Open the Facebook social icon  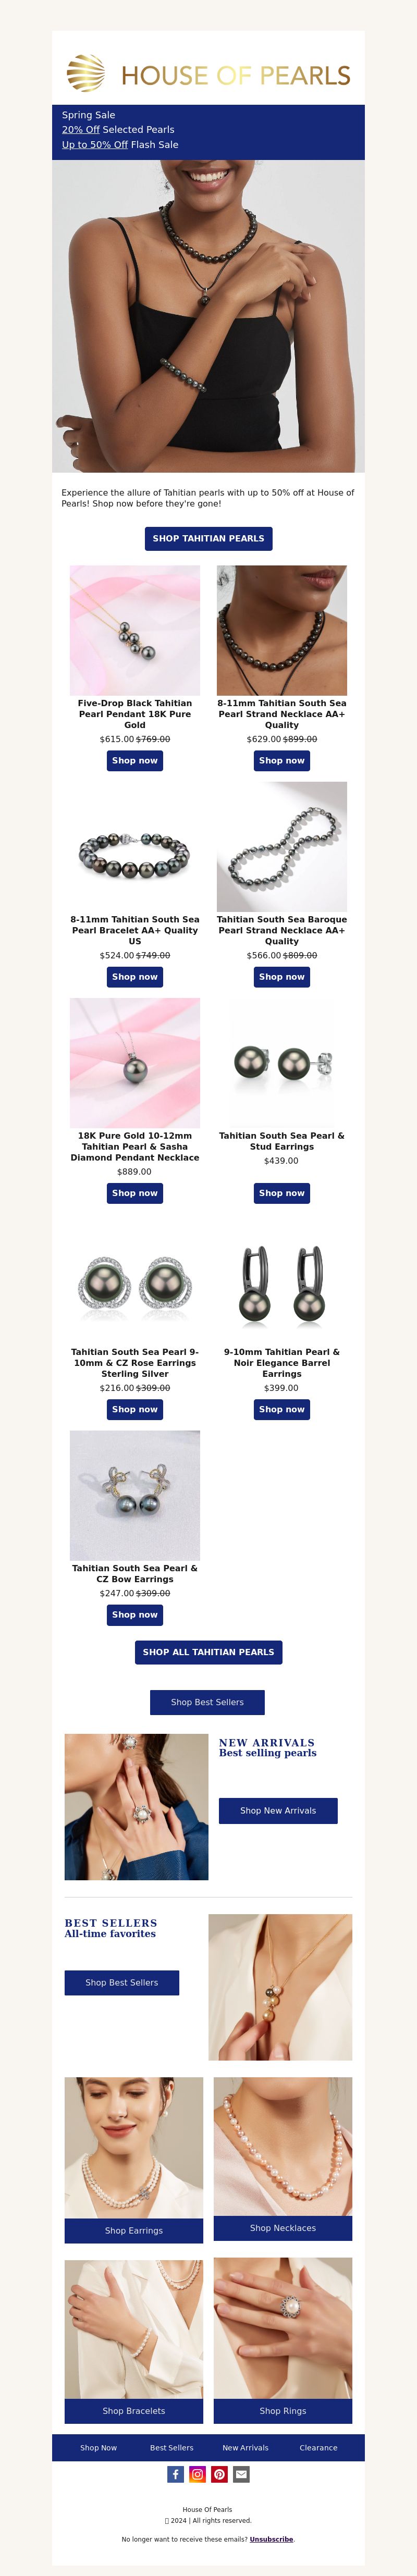pos(175,2474)
